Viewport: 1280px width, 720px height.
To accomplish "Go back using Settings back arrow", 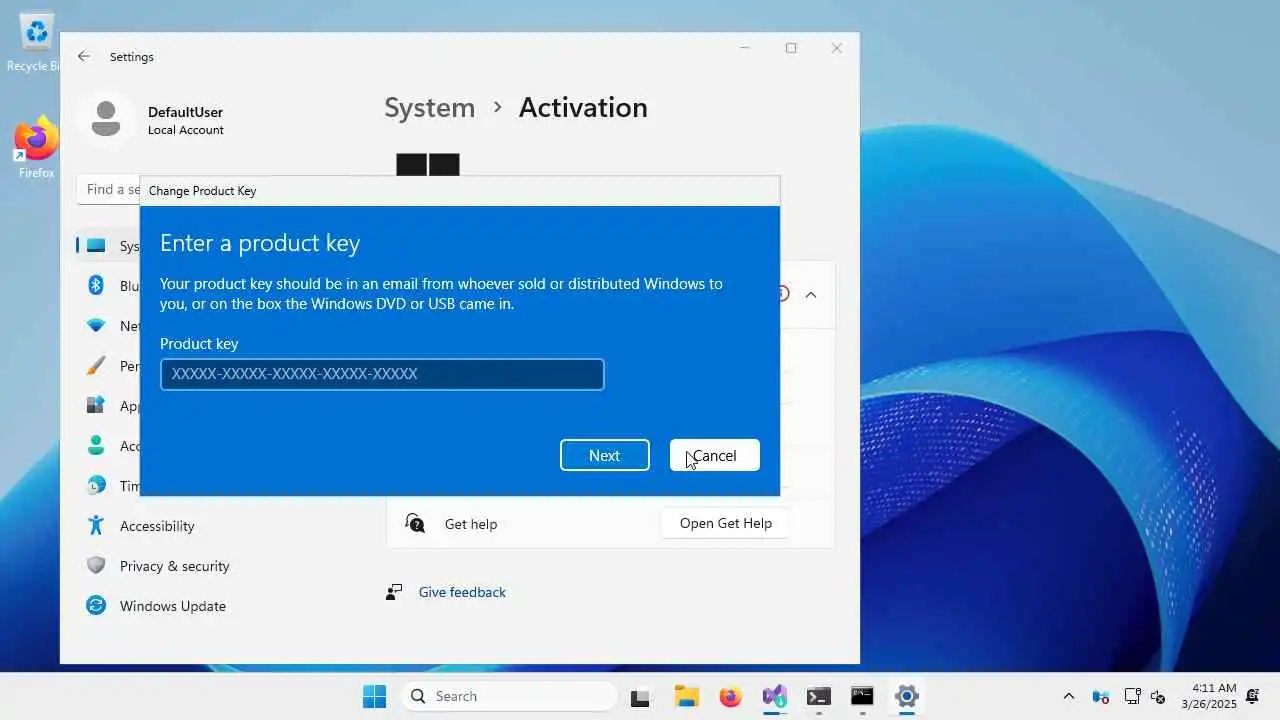I will 84,57.
